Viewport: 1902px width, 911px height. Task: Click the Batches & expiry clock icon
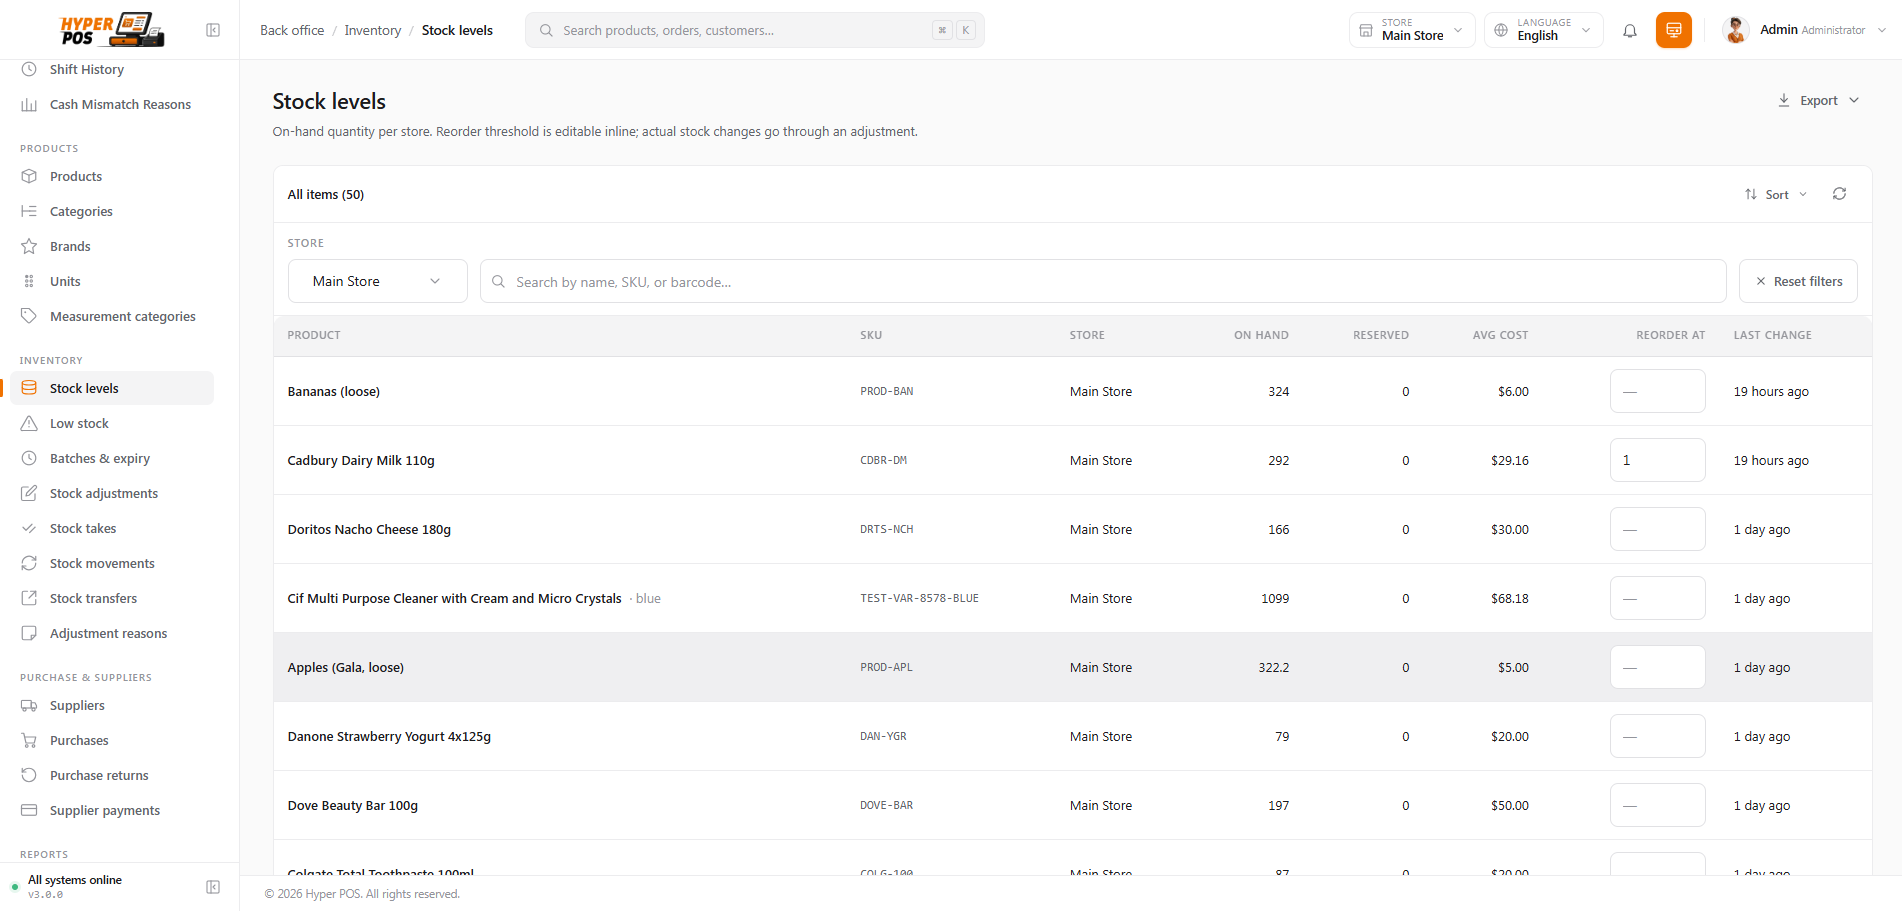click(x=29, y=458)
